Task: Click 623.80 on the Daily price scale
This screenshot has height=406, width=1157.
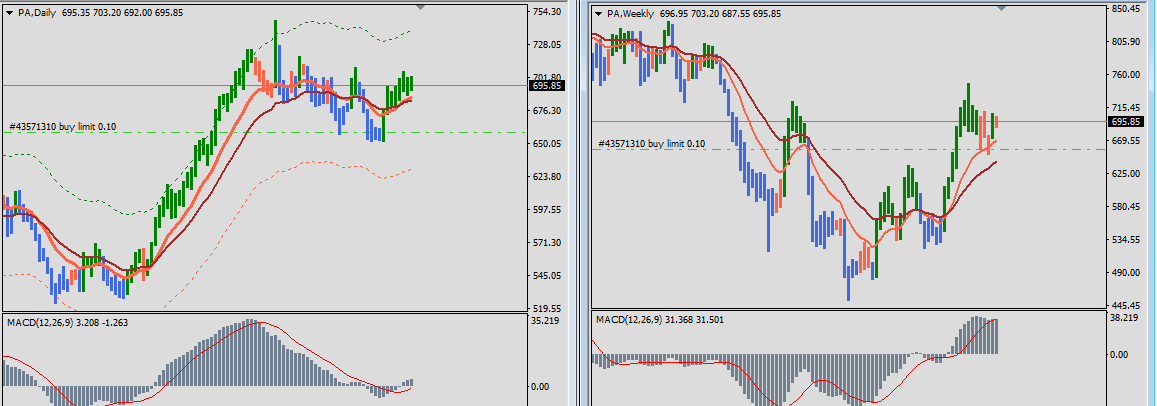Action: coord(547,177)
